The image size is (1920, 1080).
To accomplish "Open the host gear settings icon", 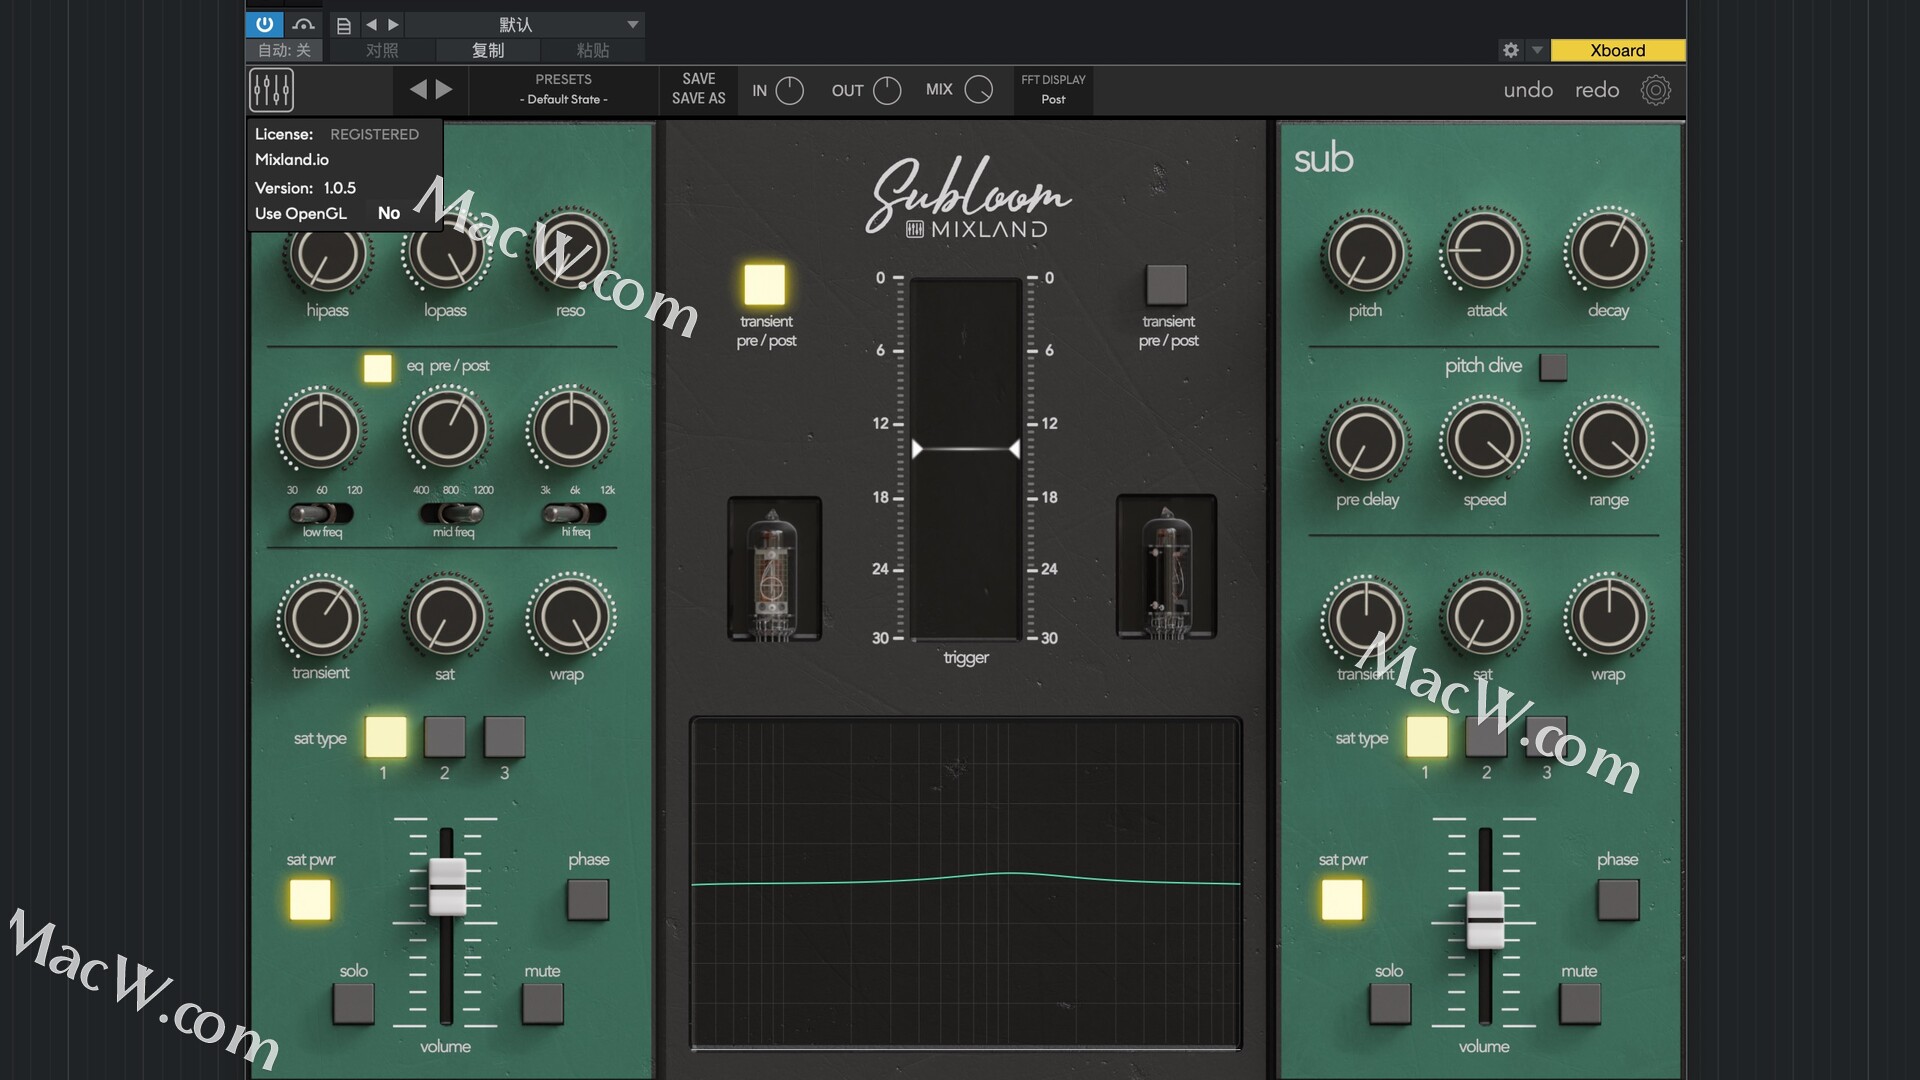I will click(x=1511, y=50).
